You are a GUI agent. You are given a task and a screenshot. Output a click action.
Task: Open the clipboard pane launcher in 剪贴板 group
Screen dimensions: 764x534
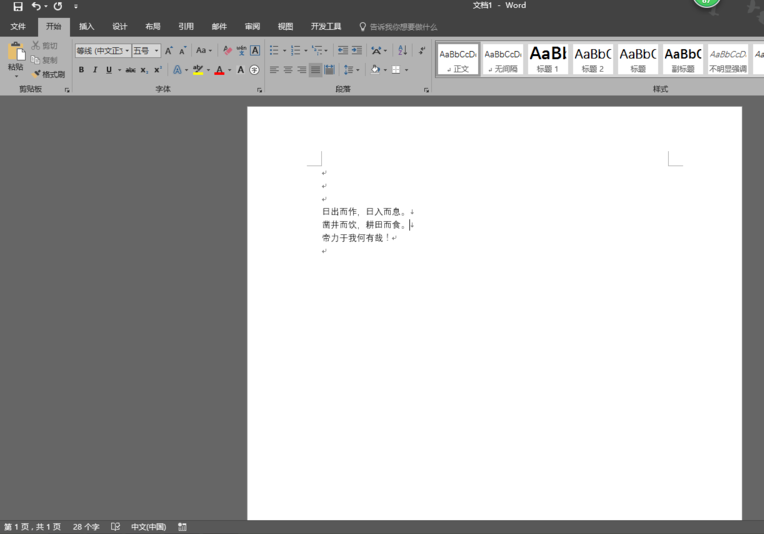[67, 90]
